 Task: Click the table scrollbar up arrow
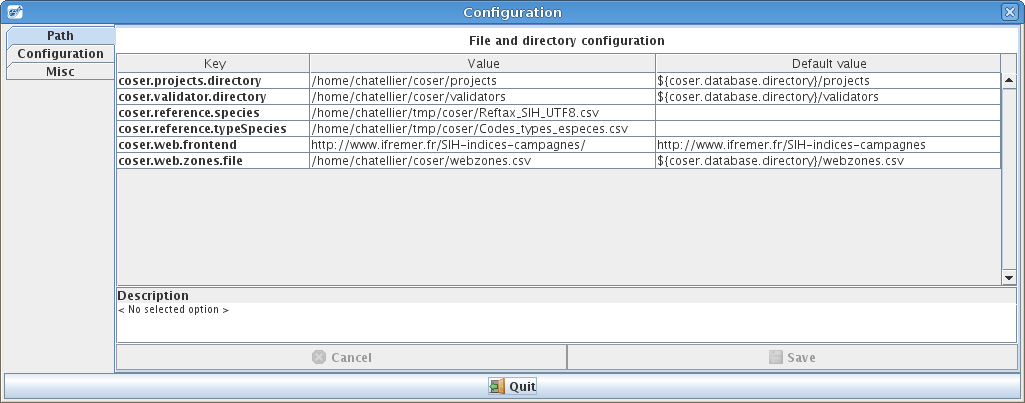1009,81
